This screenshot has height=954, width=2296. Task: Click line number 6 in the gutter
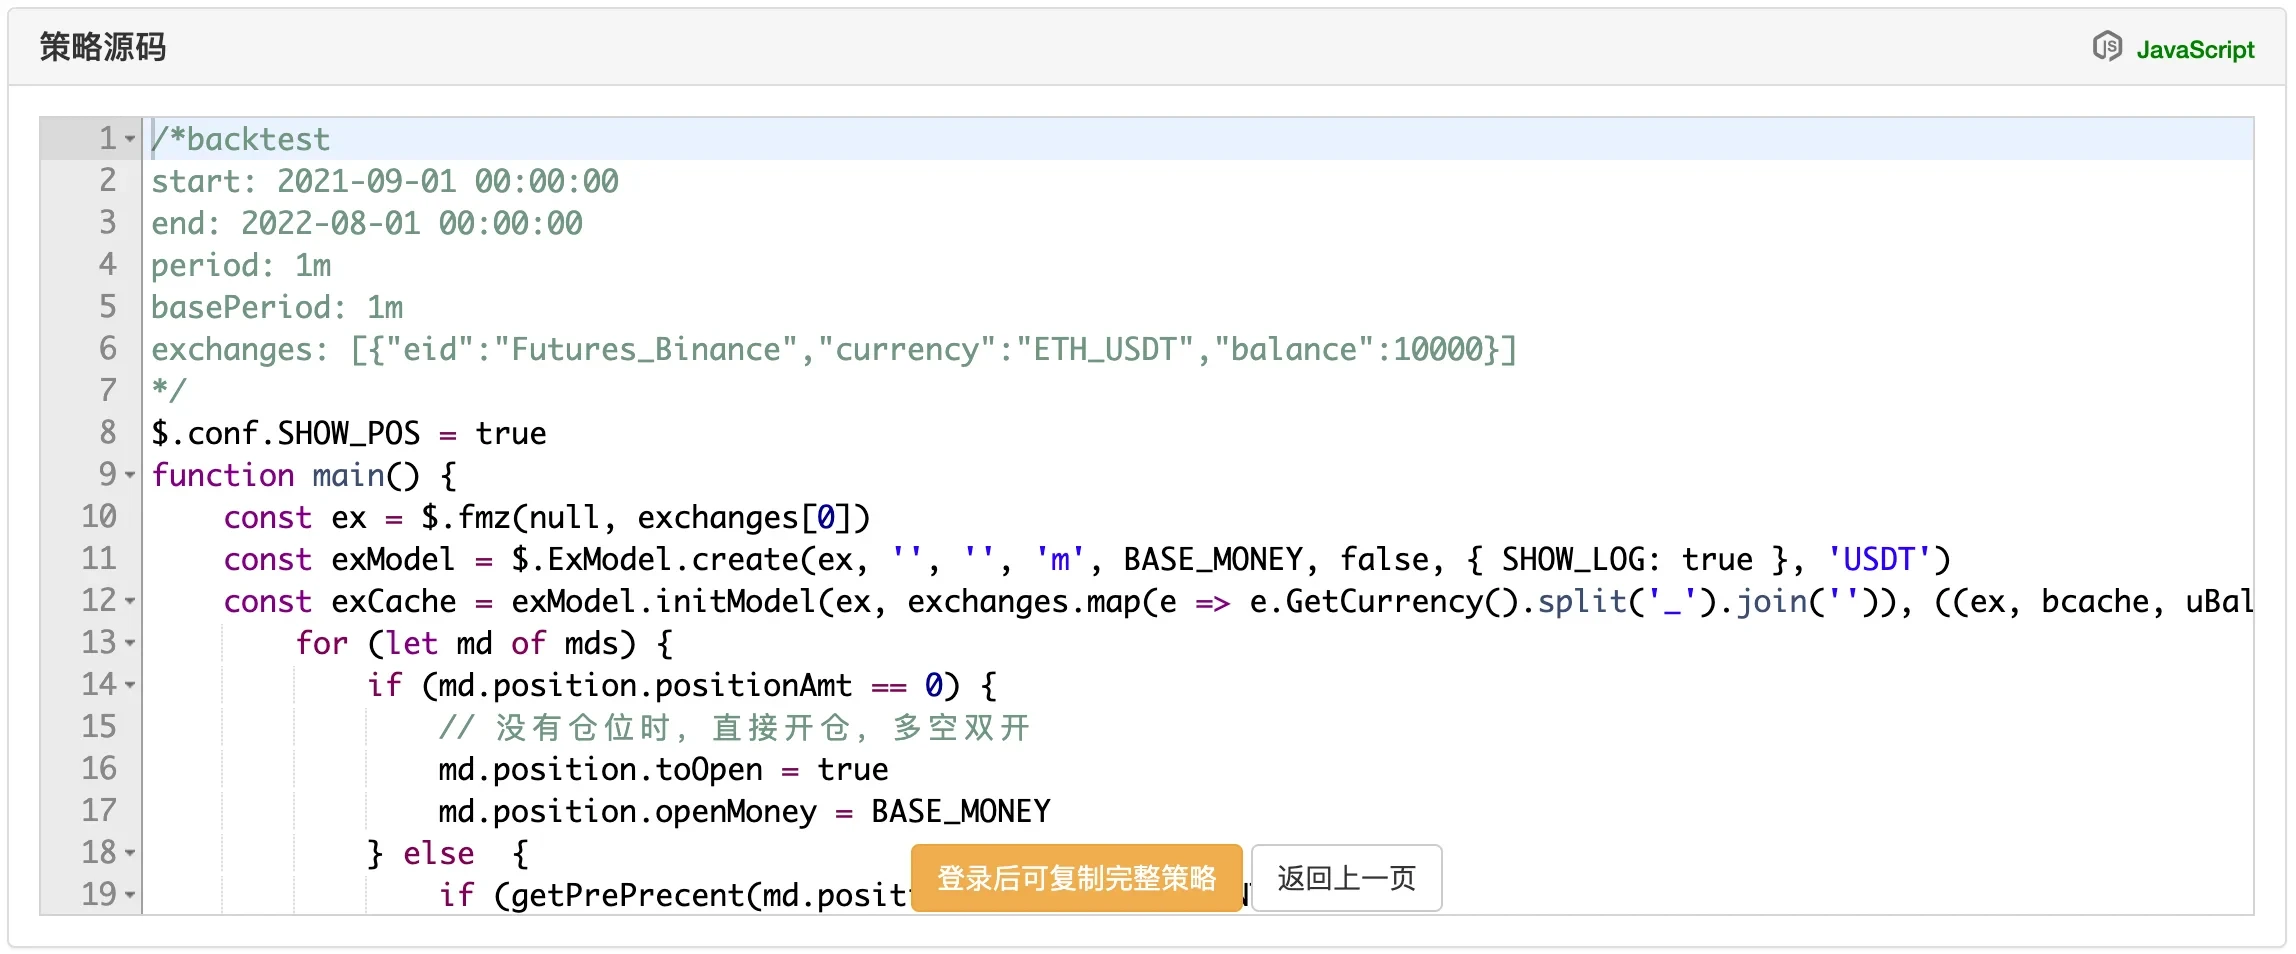click(107, 349)
